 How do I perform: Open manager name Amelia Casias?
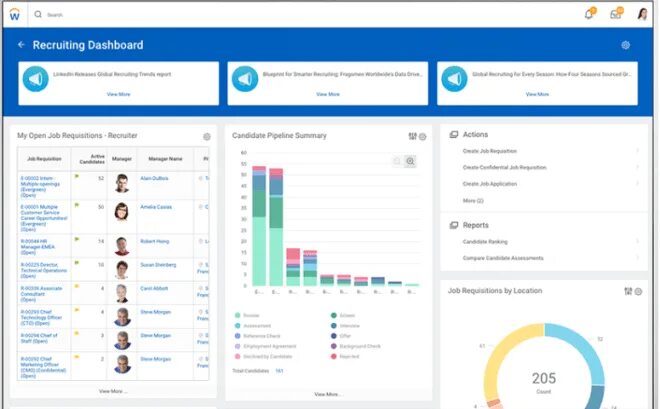tap(156, 207)
